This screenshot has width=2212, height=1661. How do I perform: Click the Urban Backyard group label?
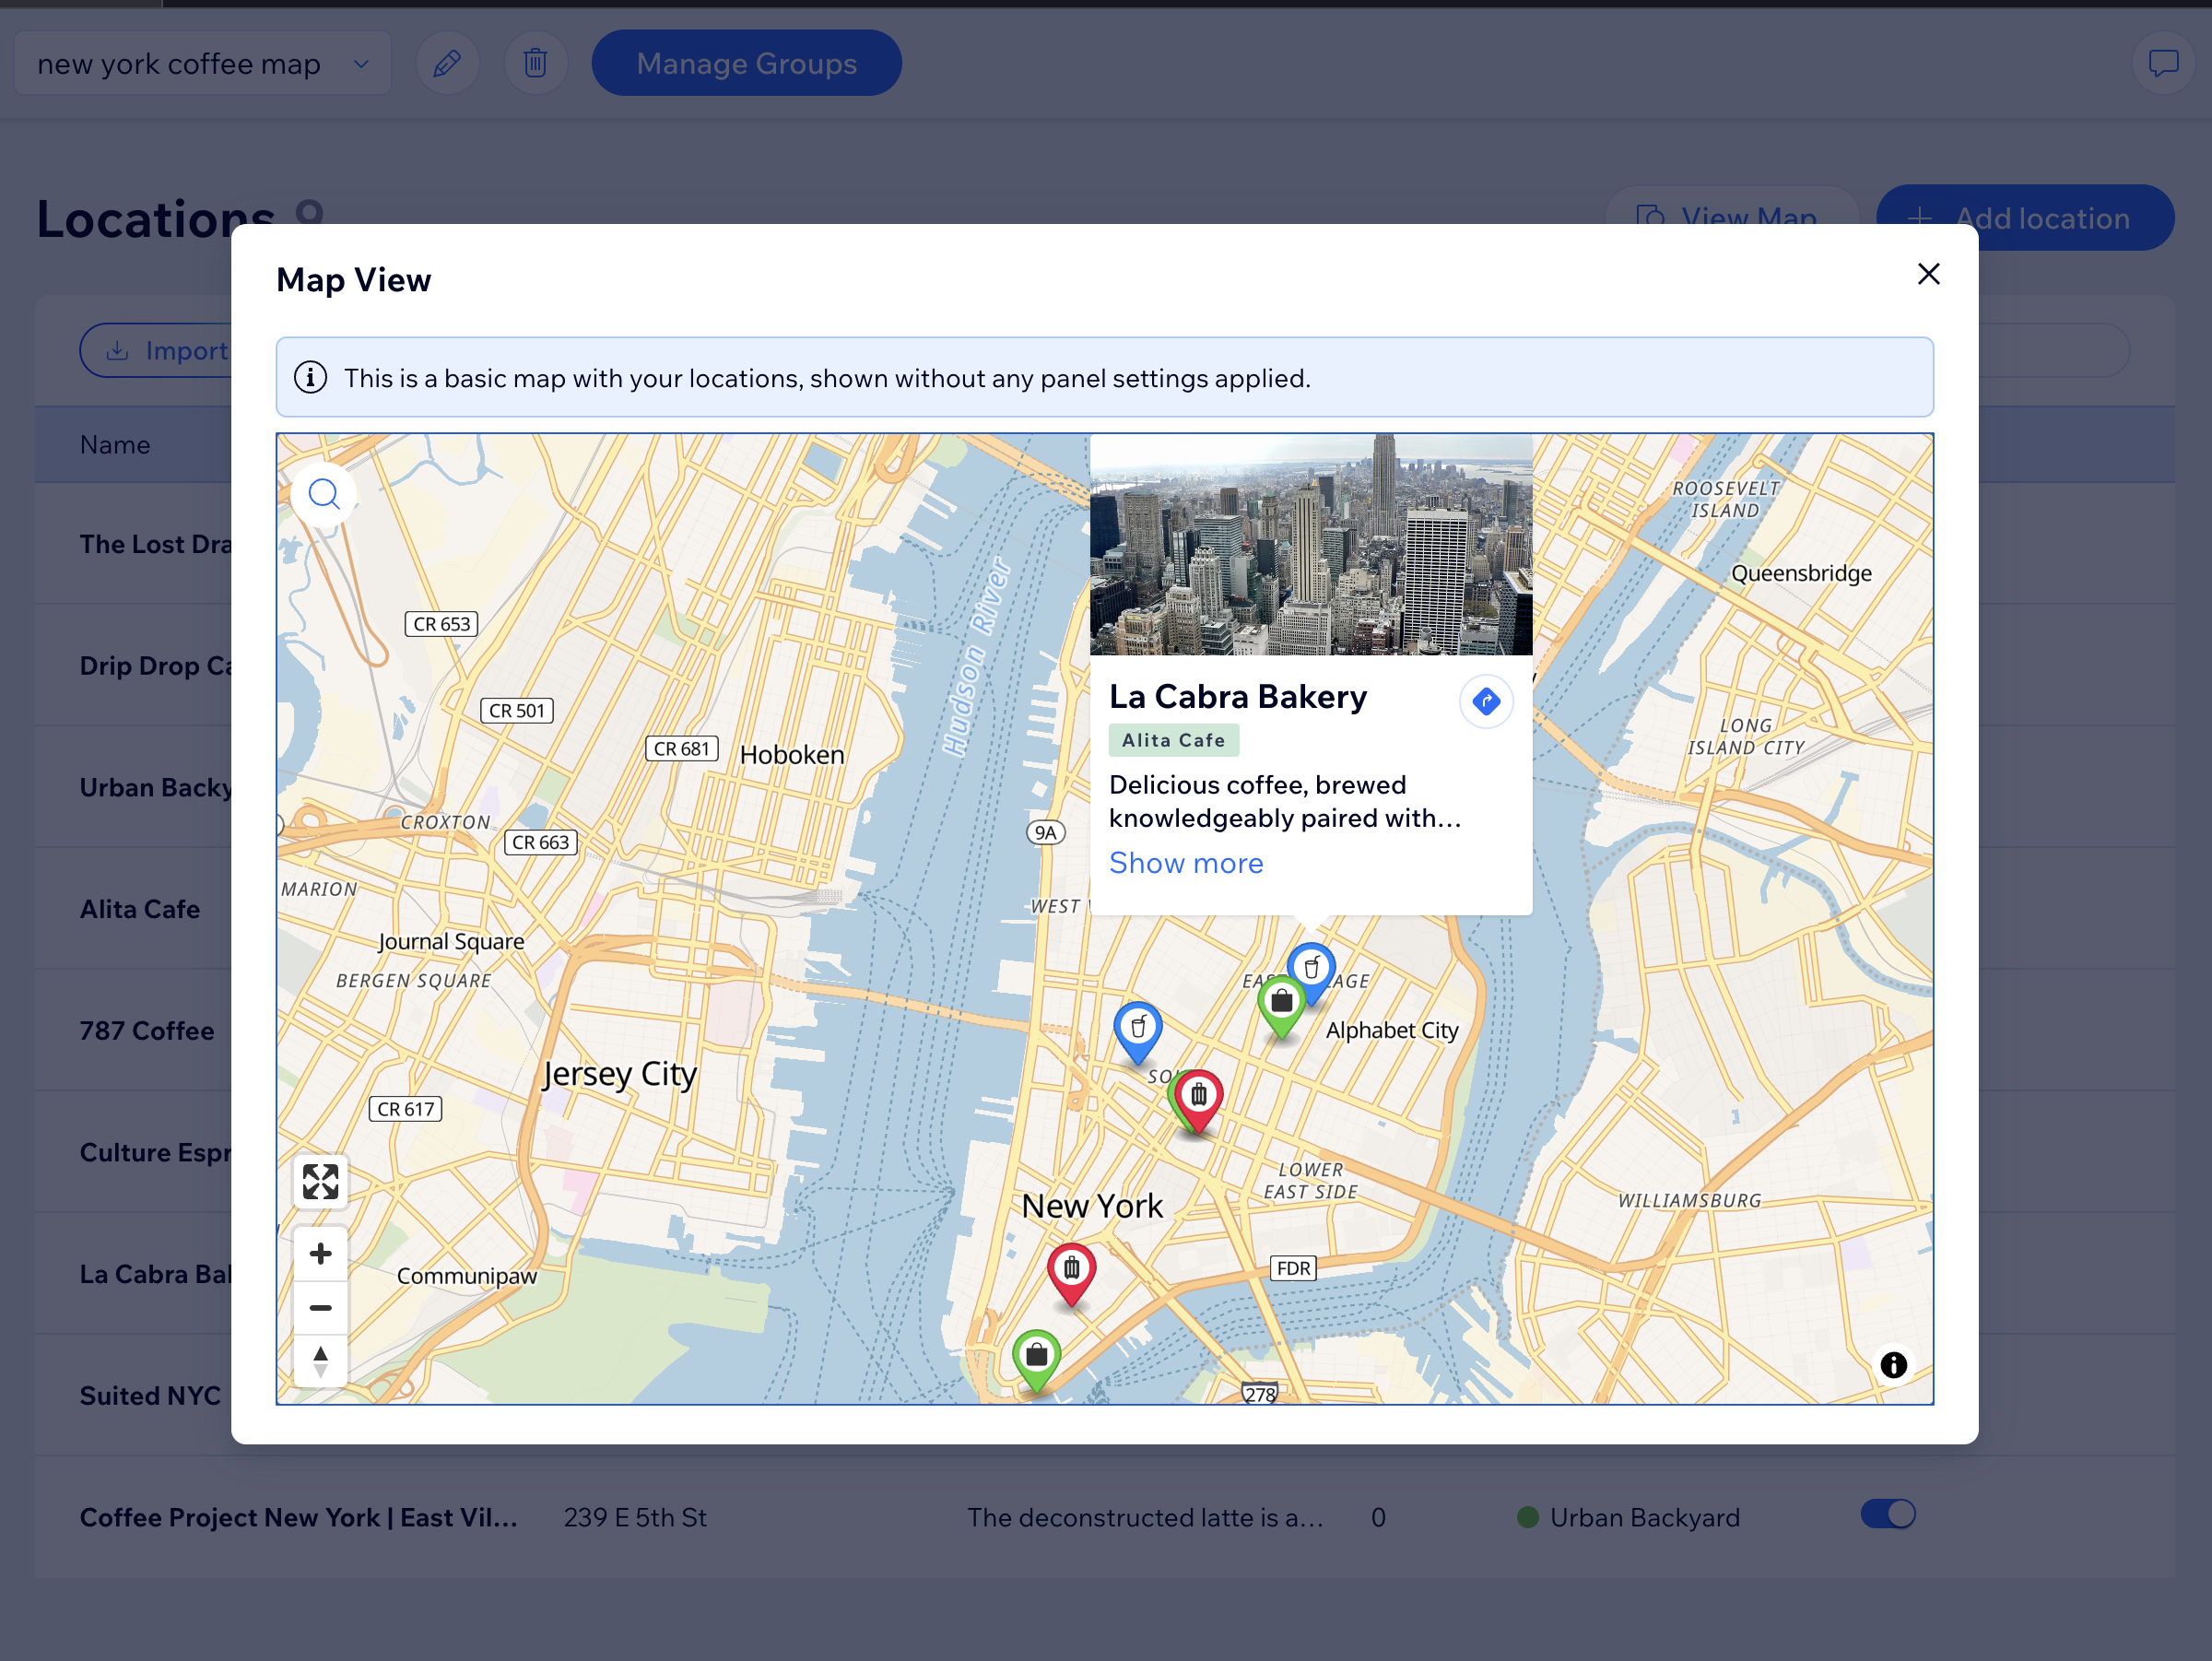(1645, 1517)
